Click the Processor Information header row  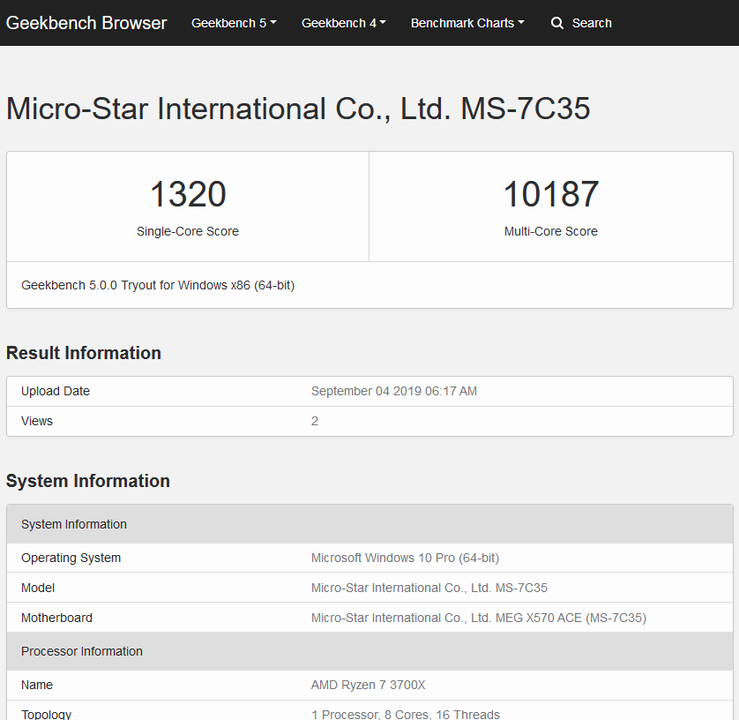(x=370, y=651)
